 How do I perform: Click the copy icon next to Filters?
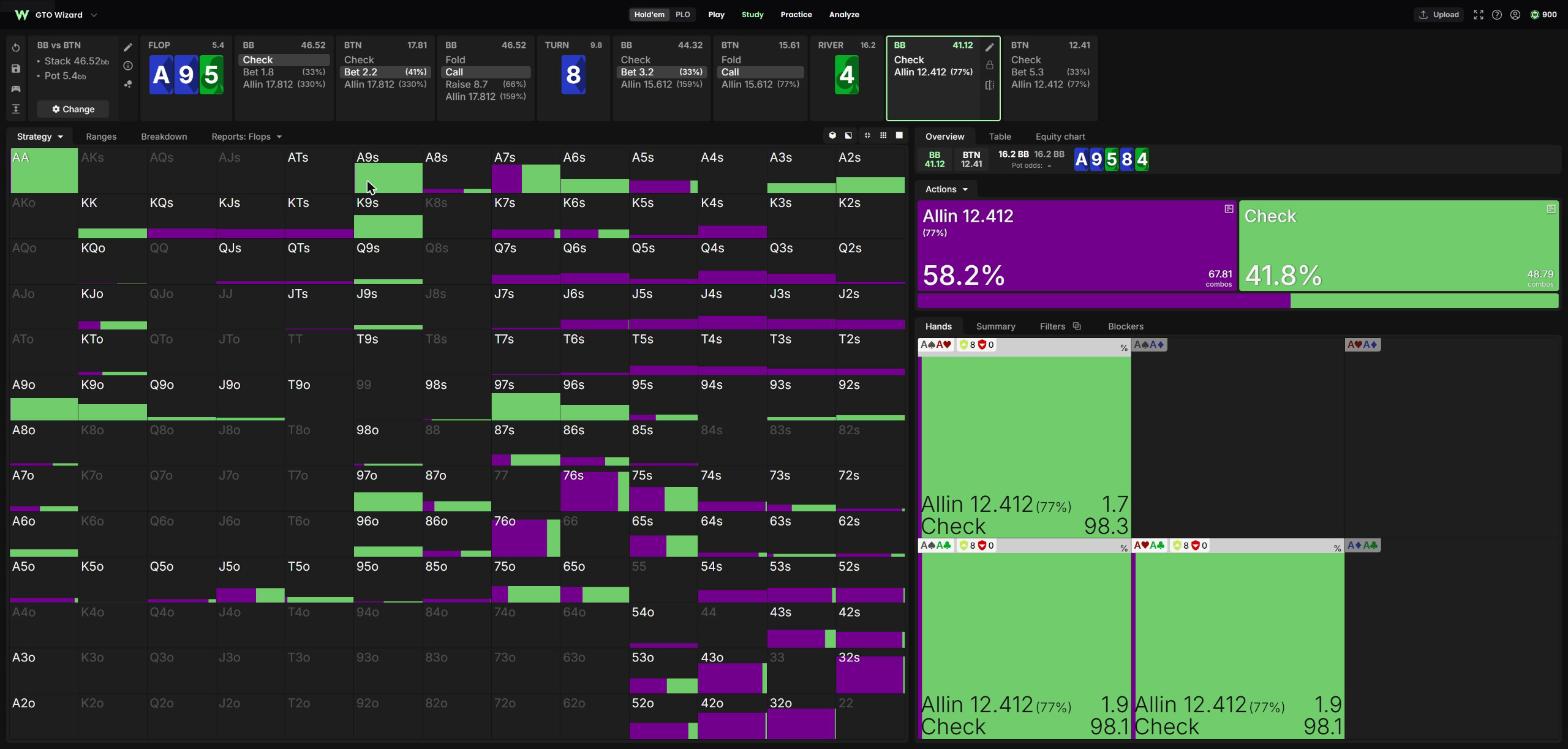point(1076,326)
